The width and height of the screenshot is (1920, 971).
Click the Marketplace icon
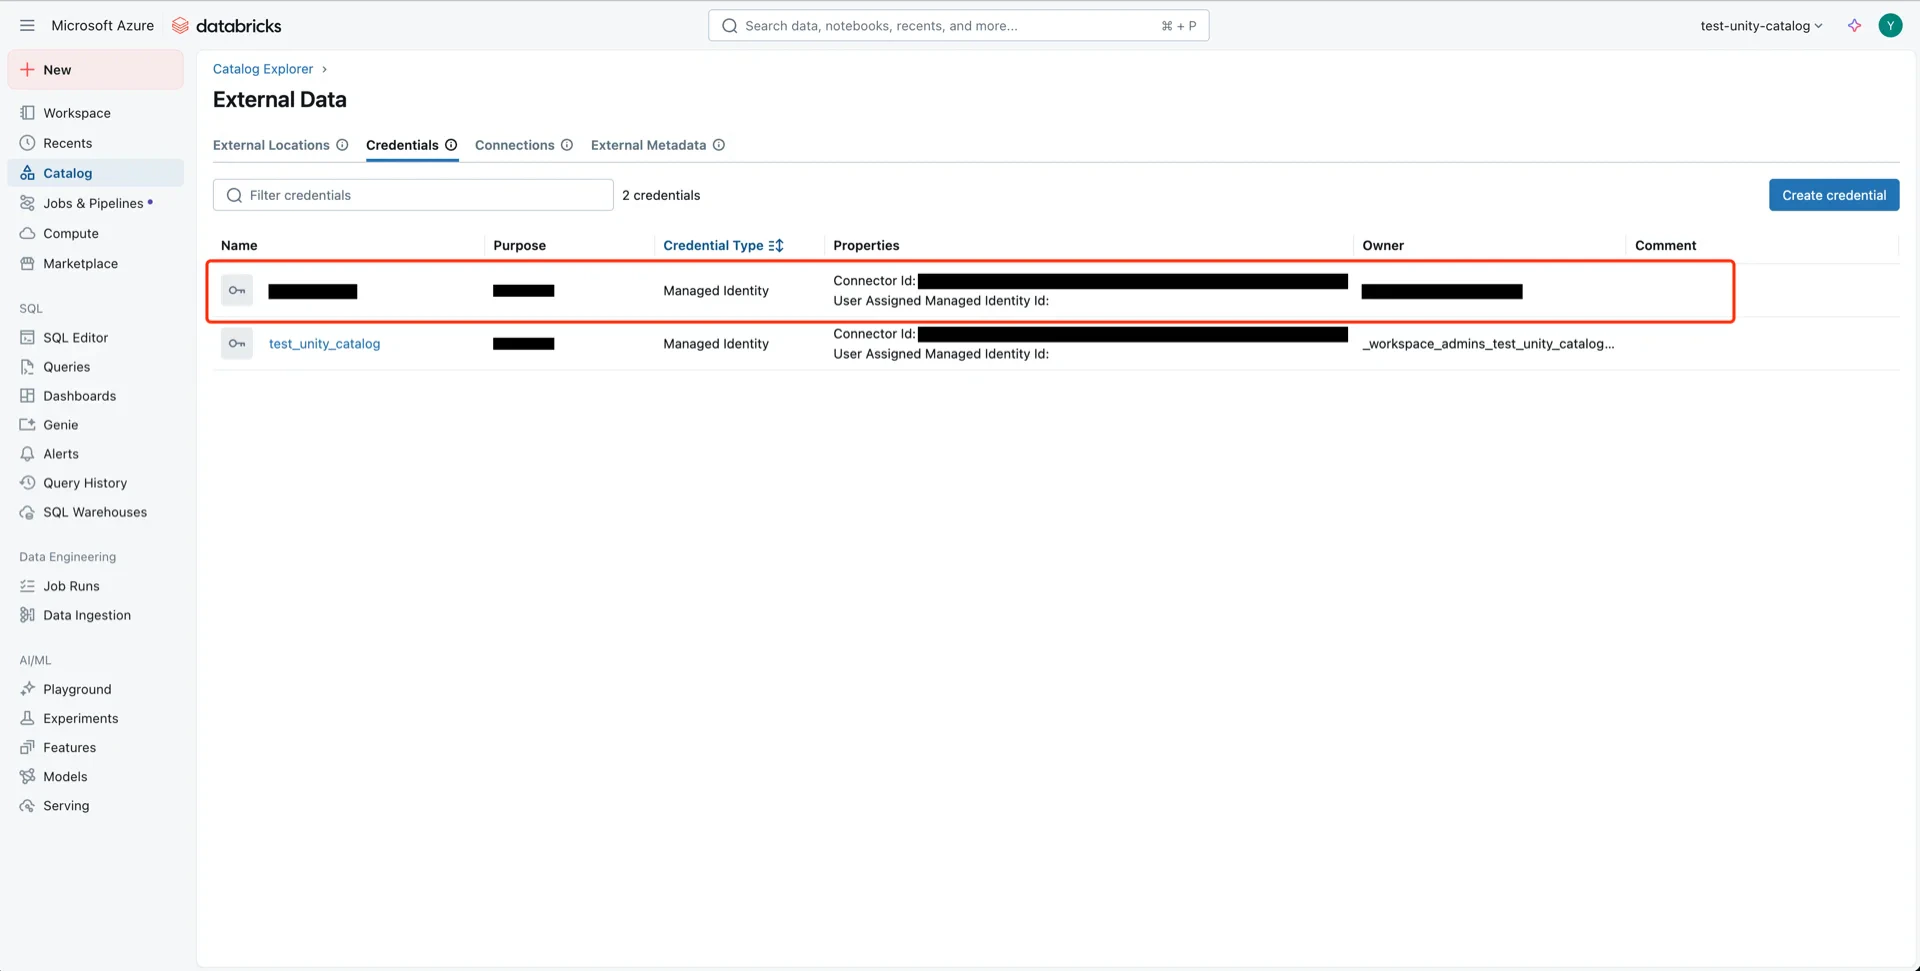tap(27, 263)
